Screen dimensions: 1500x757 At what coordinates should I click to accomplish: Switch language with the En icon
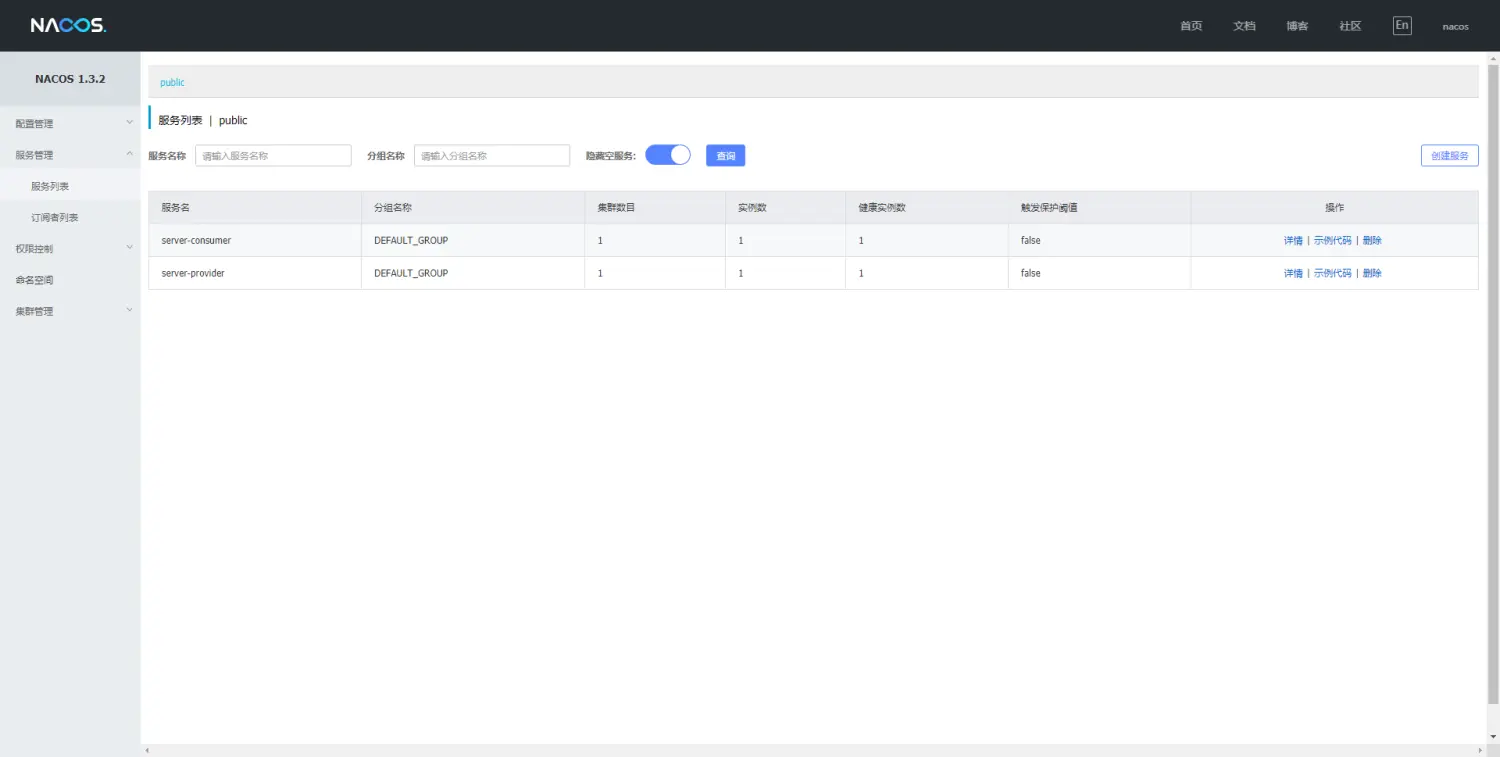[x=1402, y=25]
